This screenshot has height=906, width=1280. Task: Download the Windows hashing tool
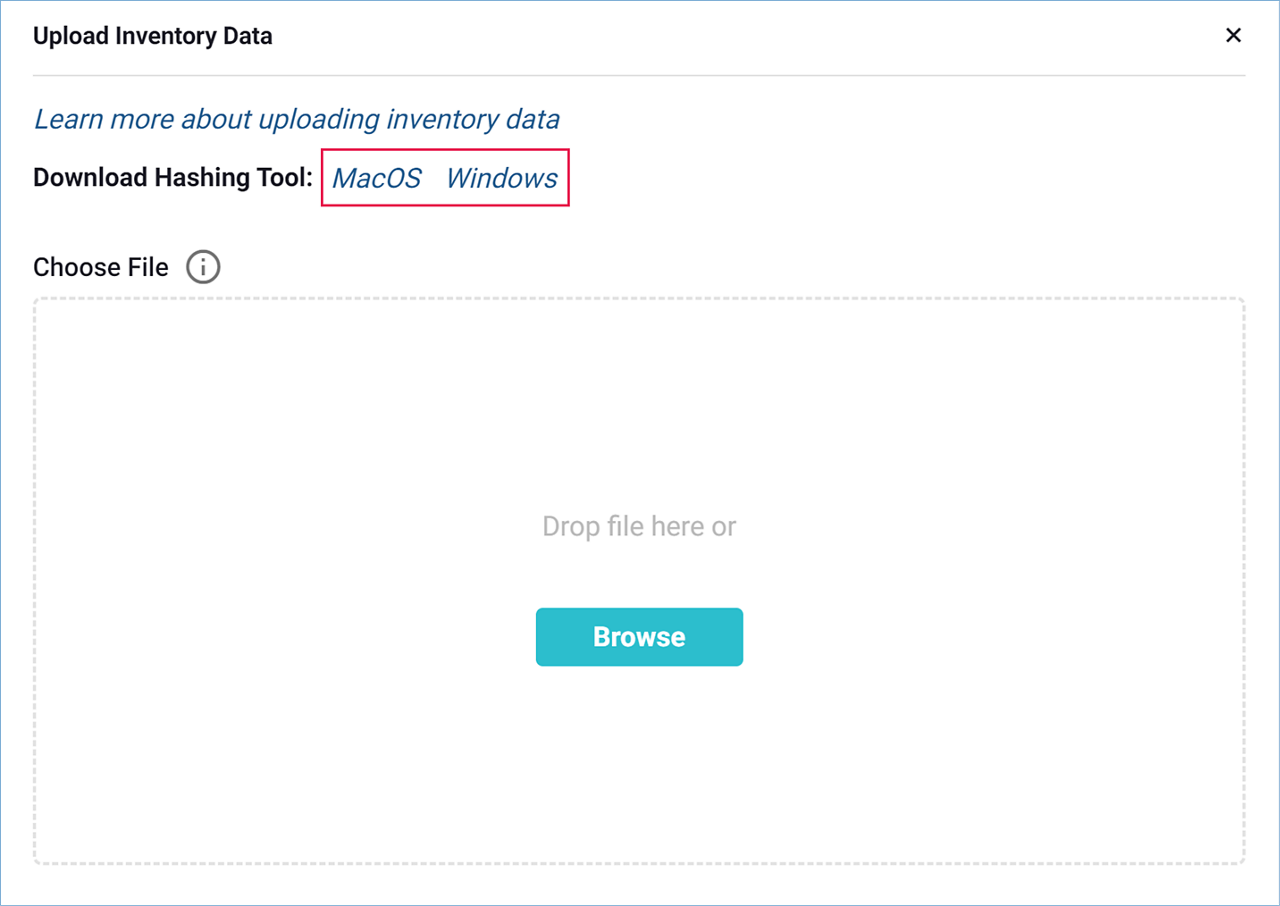tap(501, 178)
